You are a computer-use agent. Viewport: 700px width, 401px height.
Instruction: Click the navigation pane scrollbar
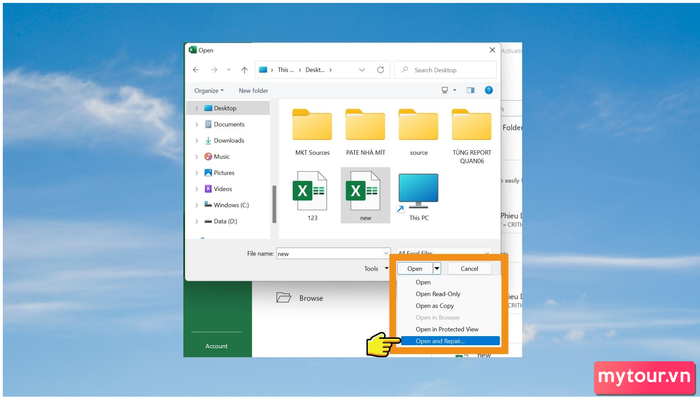click(274, 204)
